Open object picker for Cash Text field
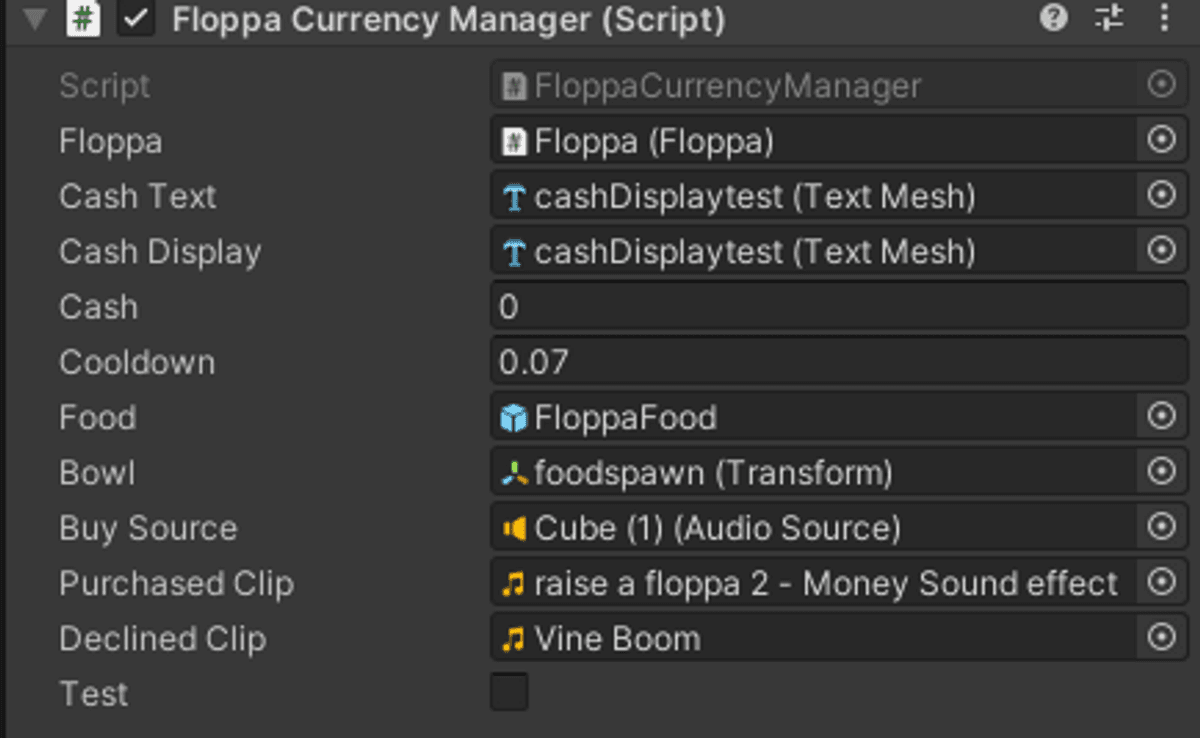Screen dimensions: 1200x738 coord(1161,196)
